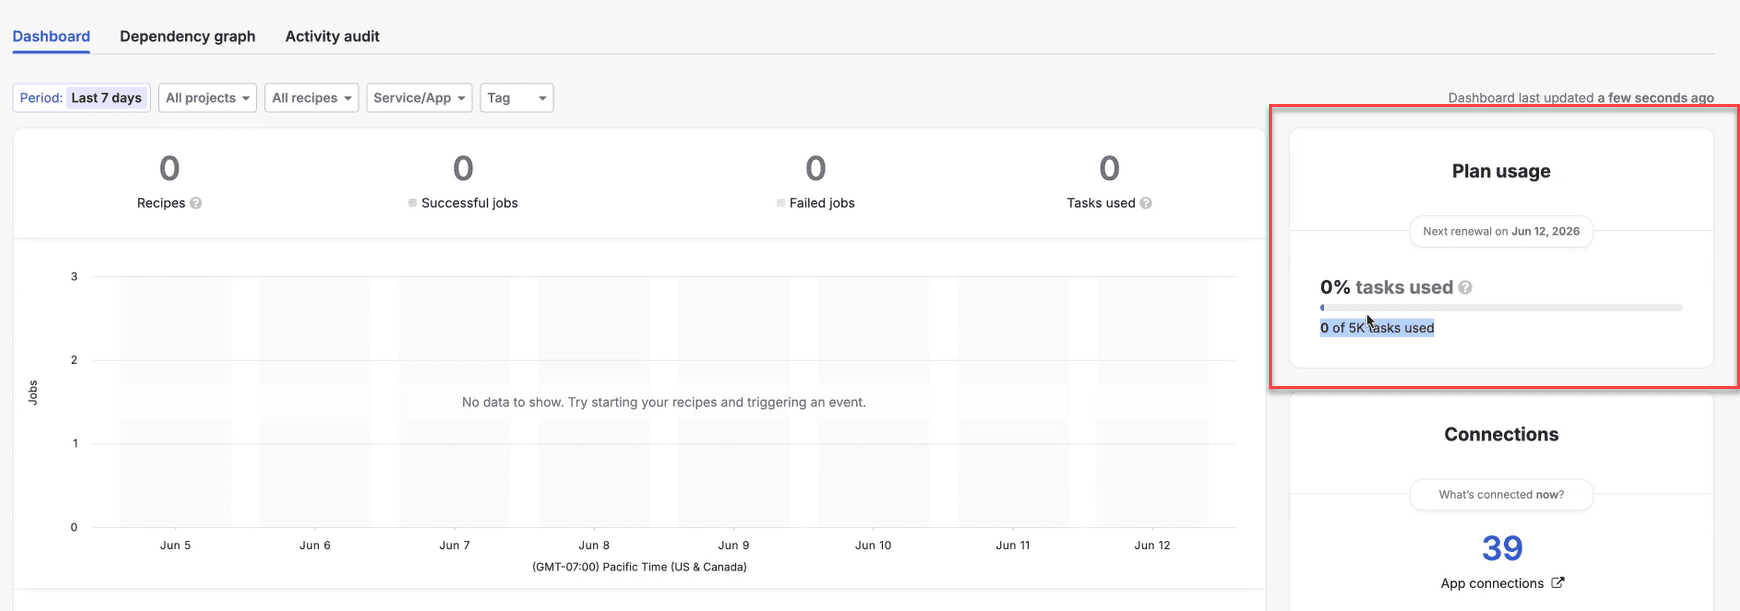The image size is (1740, 611).
Task: Click the Jun 10 axis label
Action: 873,545
